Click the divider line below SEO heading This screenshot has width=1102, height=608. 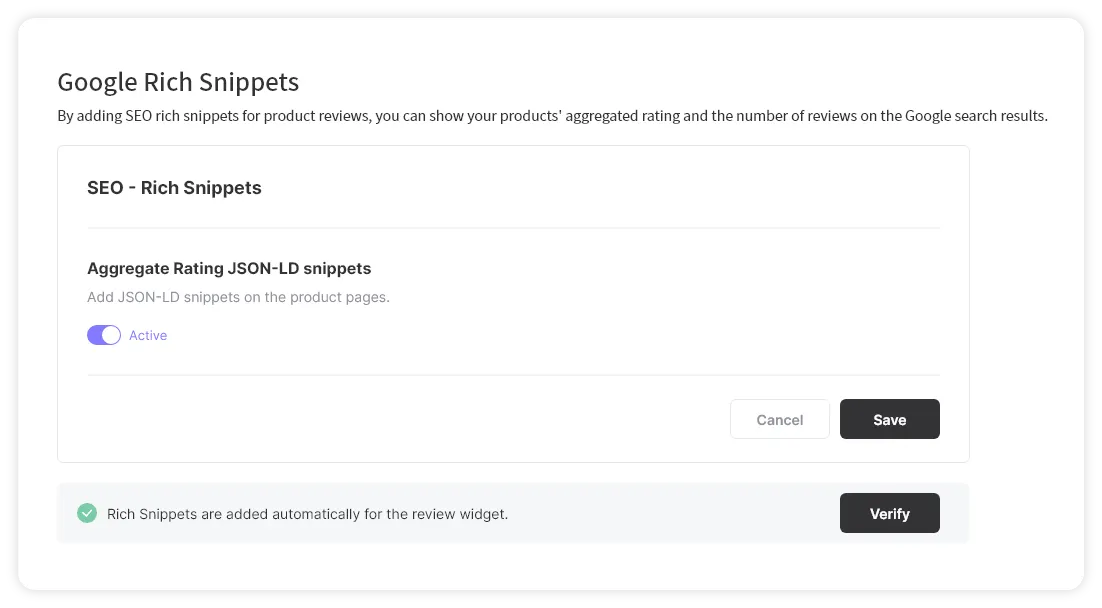[513, 228]
